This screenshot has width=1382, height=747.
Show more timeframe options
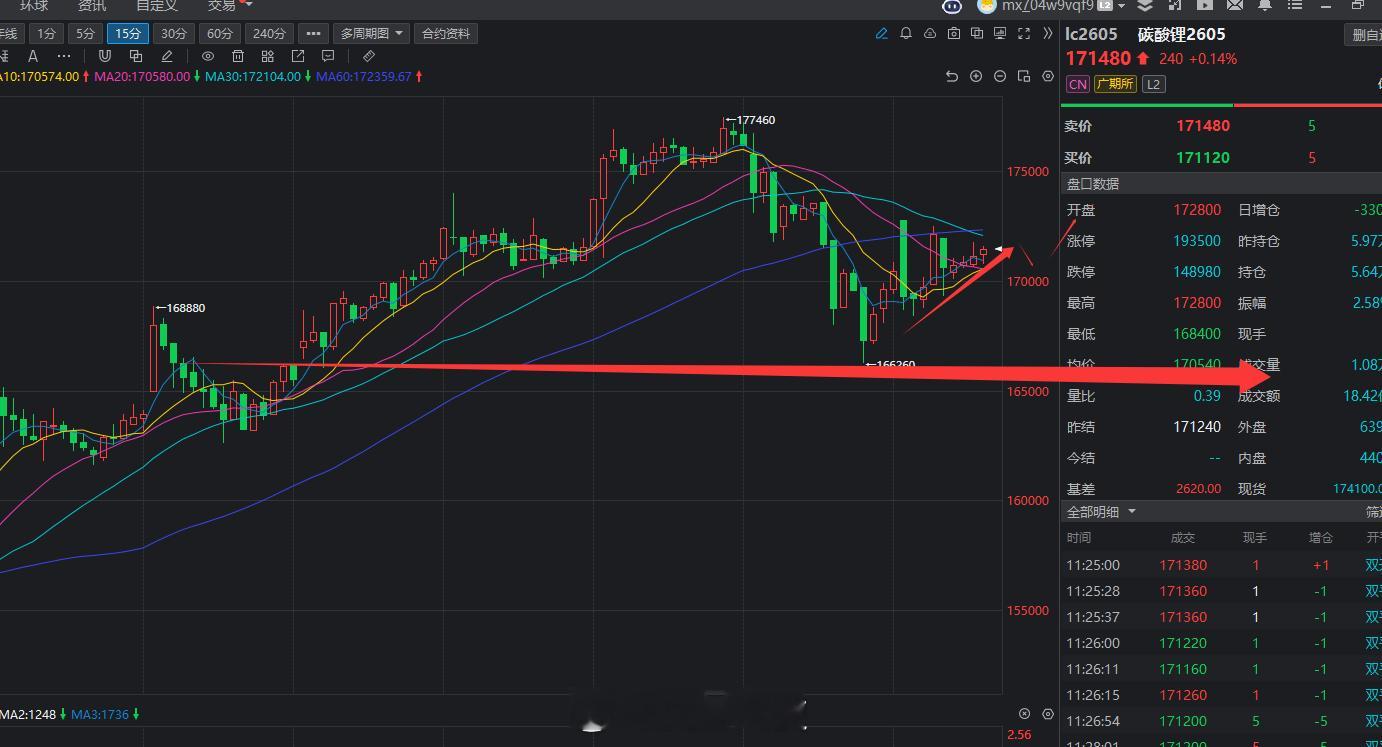point(313,33)
